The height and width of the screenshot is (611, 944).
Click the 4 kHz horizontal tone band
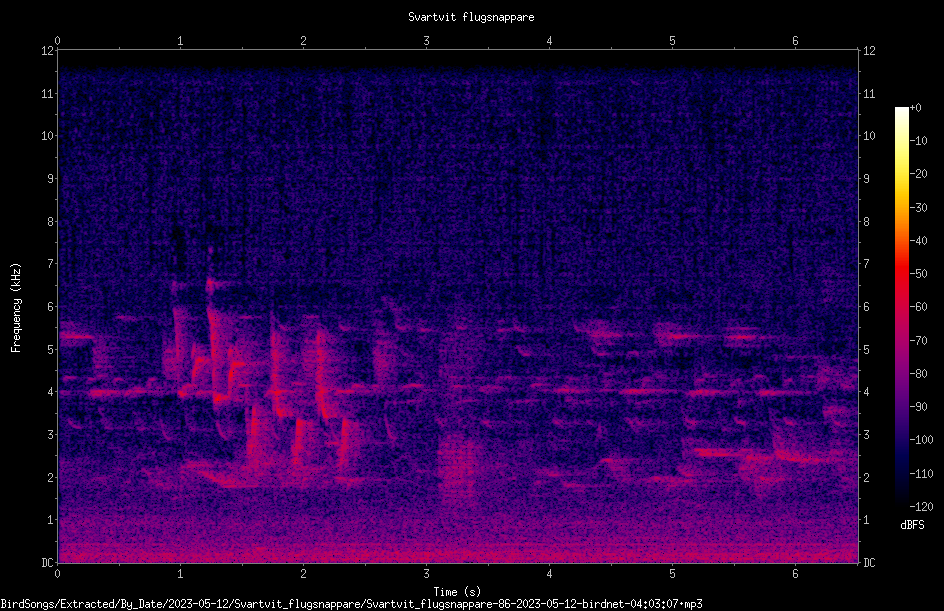click(x=458, y=391)
